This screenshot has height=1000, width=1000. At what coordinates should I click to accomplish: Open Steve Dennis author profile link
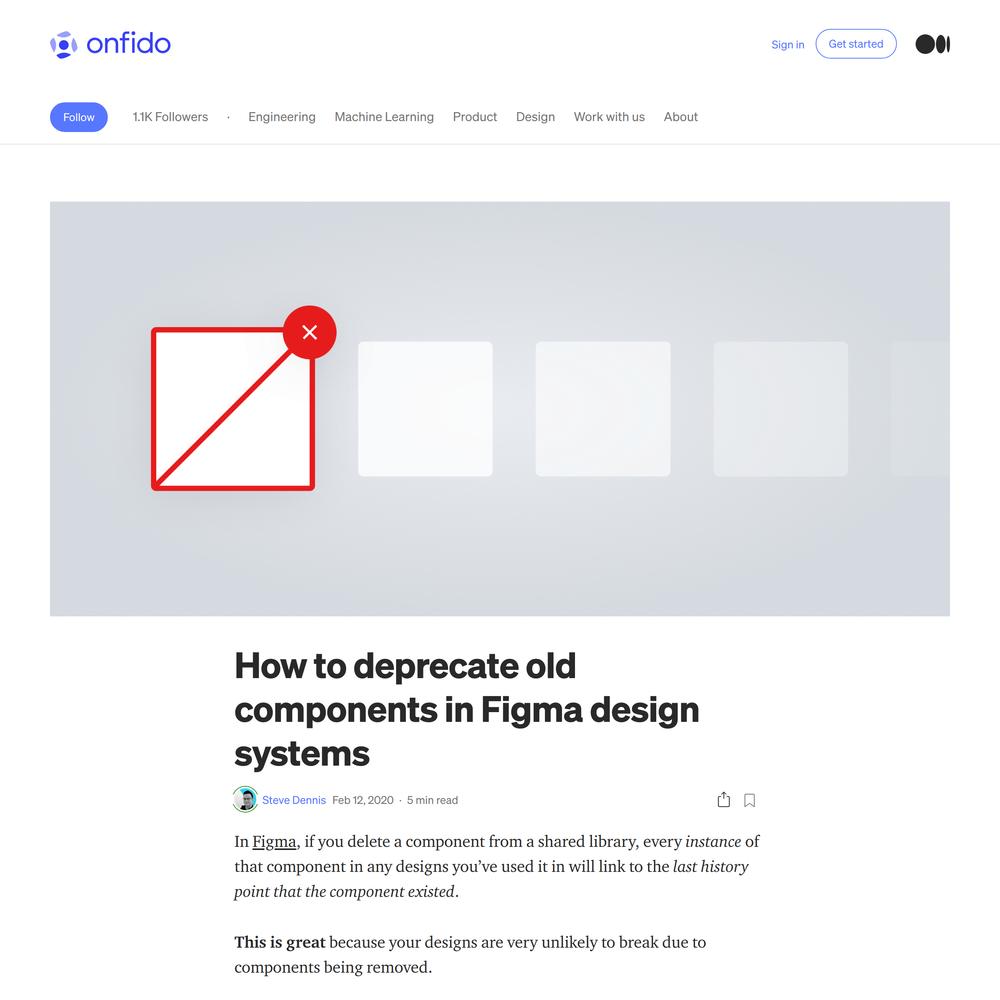coord(294,800)
